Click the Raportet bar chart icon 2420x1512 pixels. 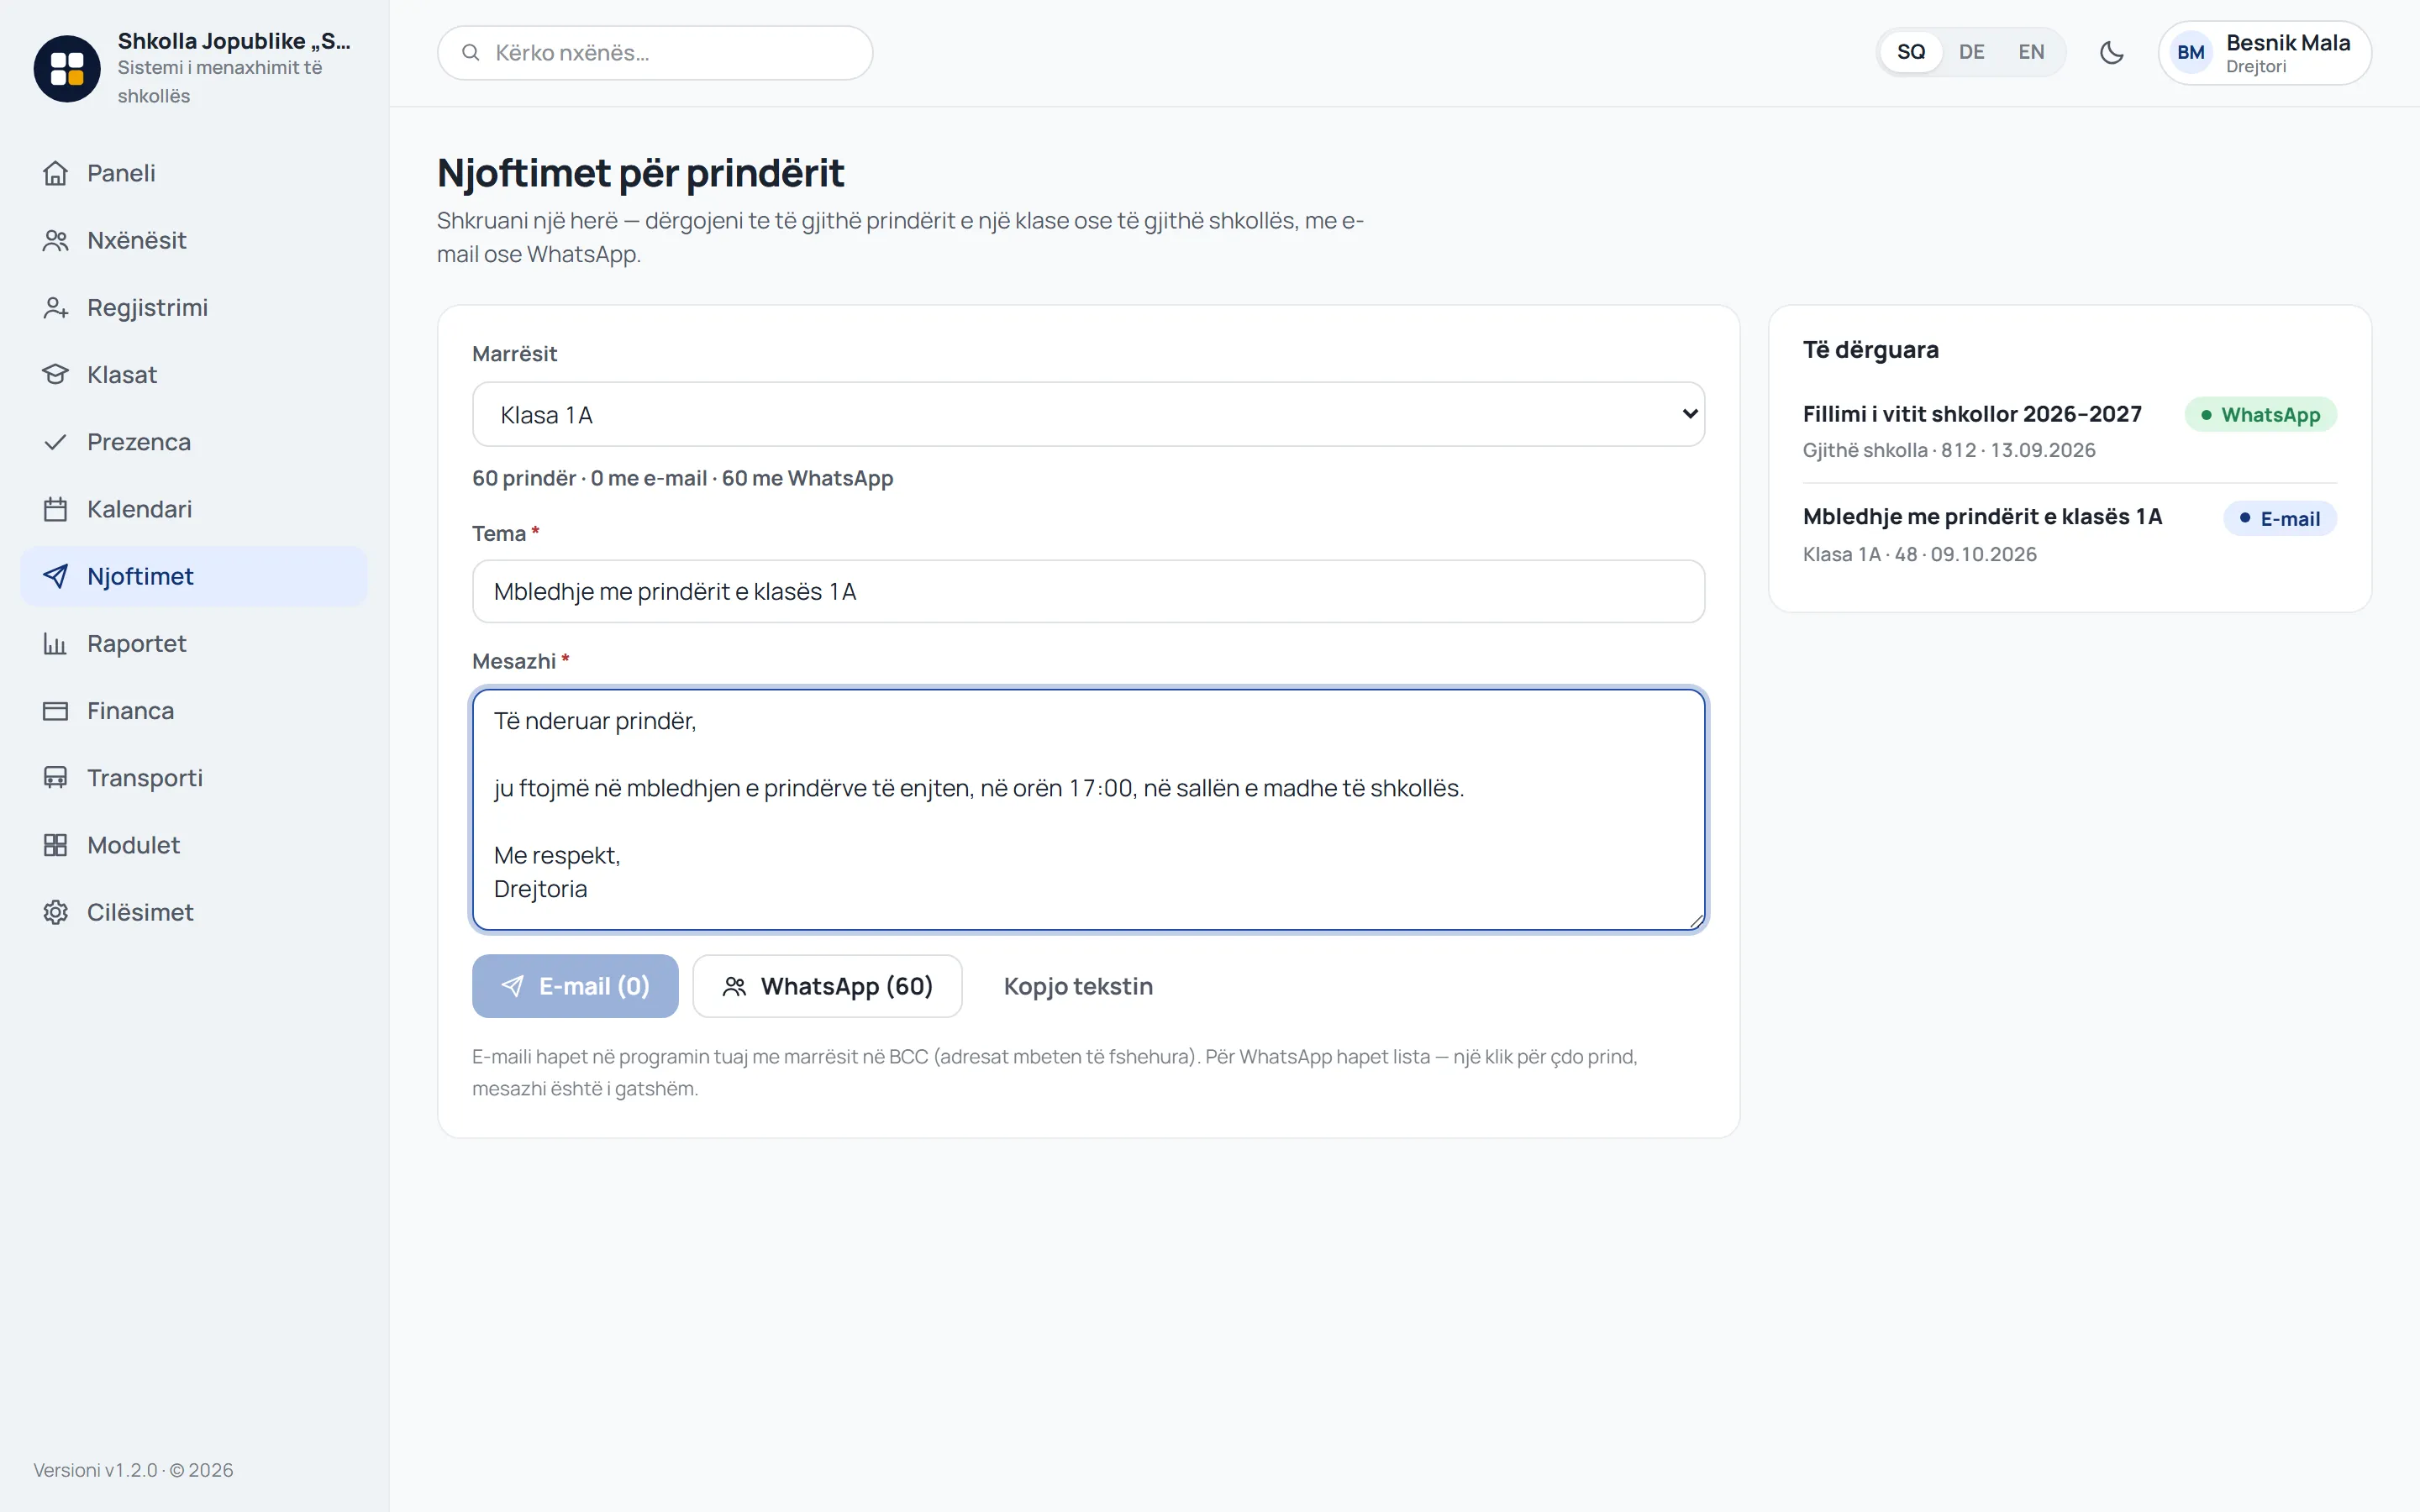tap(56, 643)
